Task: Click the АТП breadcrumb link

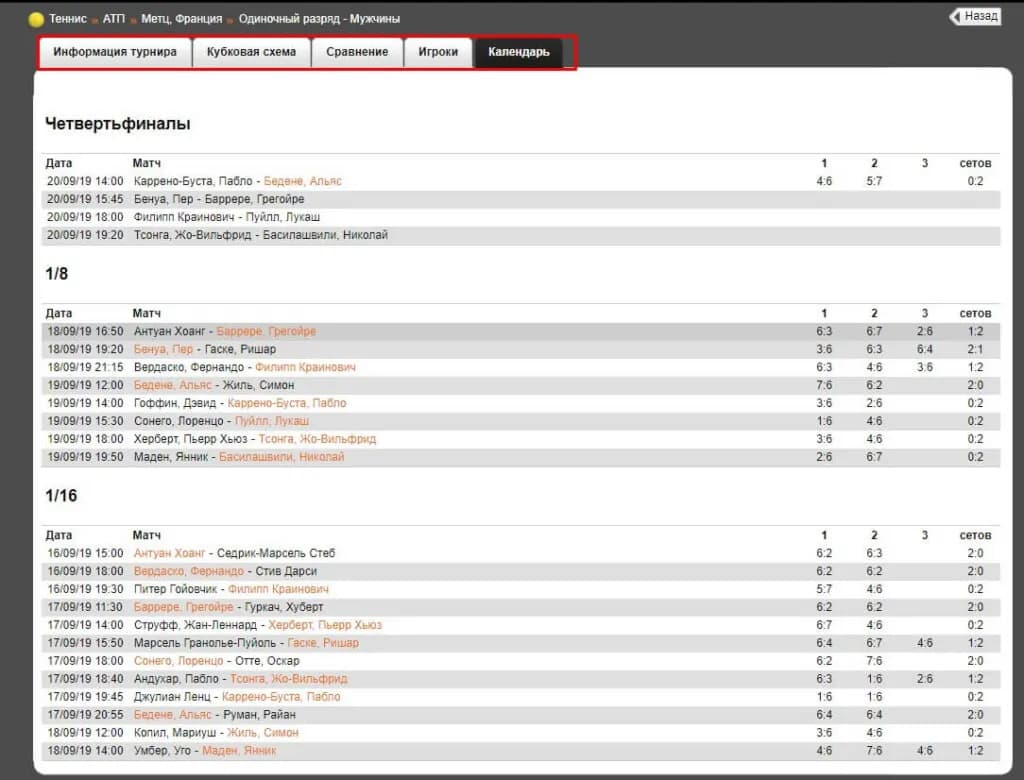Action: [x=114, y=19]
